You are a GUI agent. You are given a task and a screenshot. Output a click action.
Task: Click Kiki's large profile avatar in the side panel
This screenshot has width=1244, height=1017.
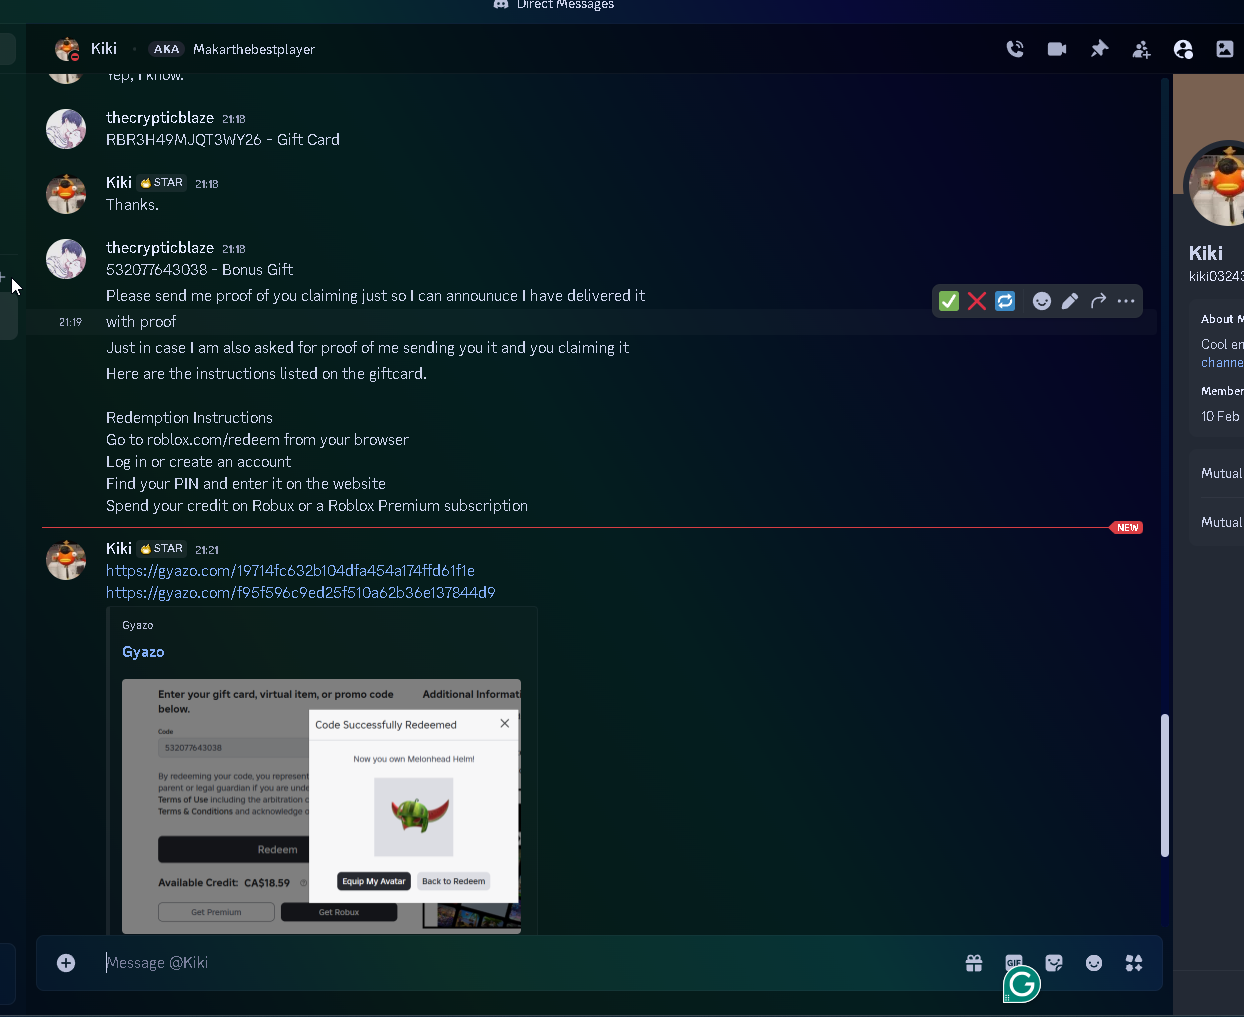(1215, 185)
